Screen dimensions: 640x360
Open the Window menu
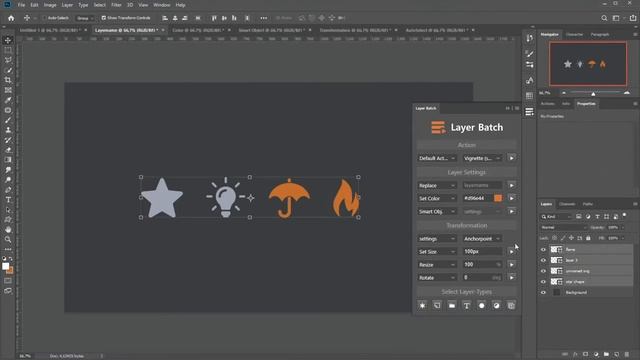tap(162, 5)
